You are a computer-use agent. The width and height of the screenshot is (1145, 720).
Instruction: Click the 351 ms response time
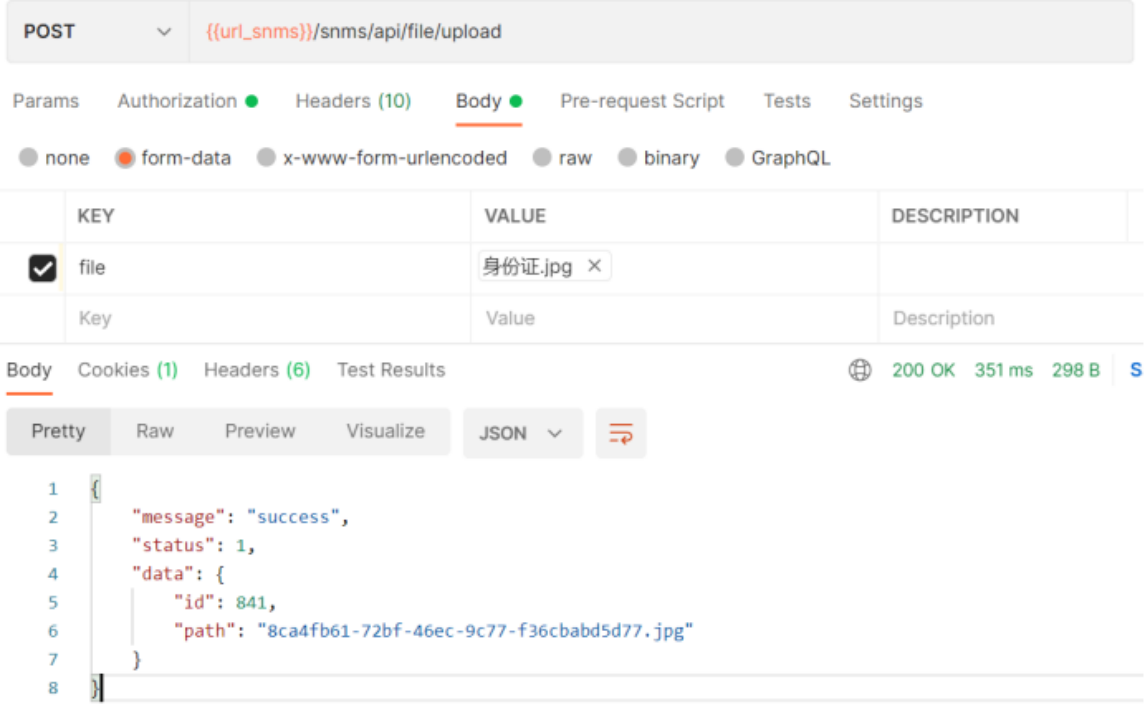pyautogui.click(x=1003, y=370)
